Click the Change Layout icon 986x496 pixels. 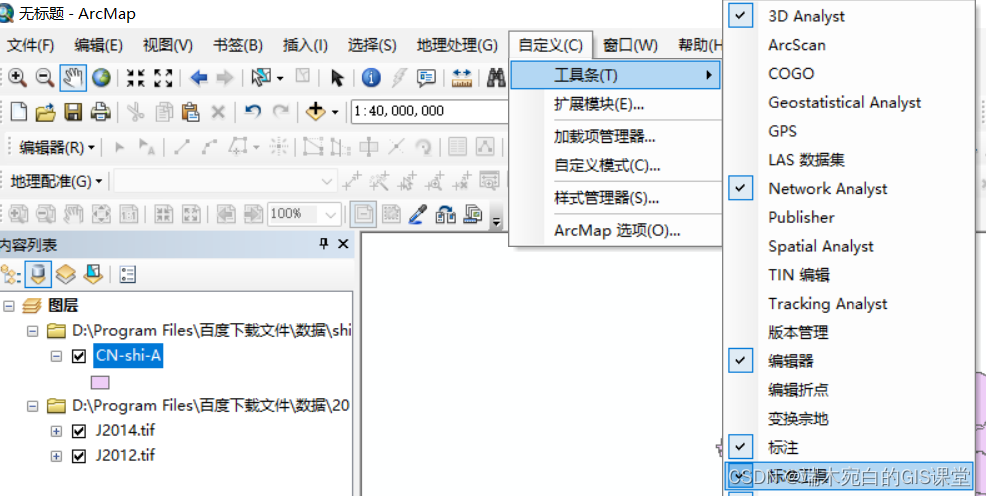pyautogui.click(x=446, y=214)
